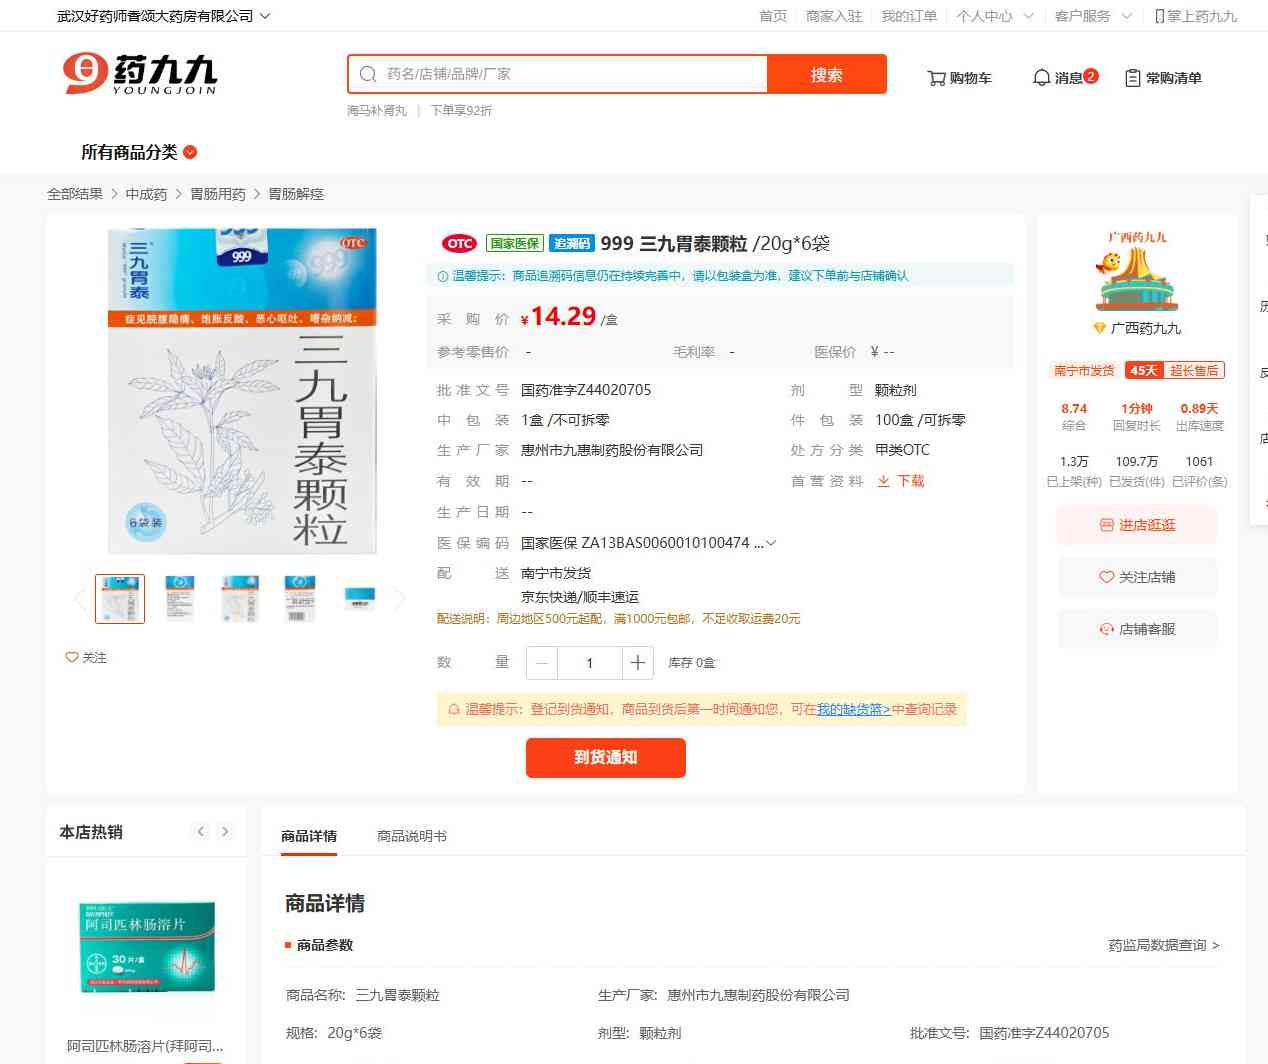Go to next hot-selling product

click(225, 832)
